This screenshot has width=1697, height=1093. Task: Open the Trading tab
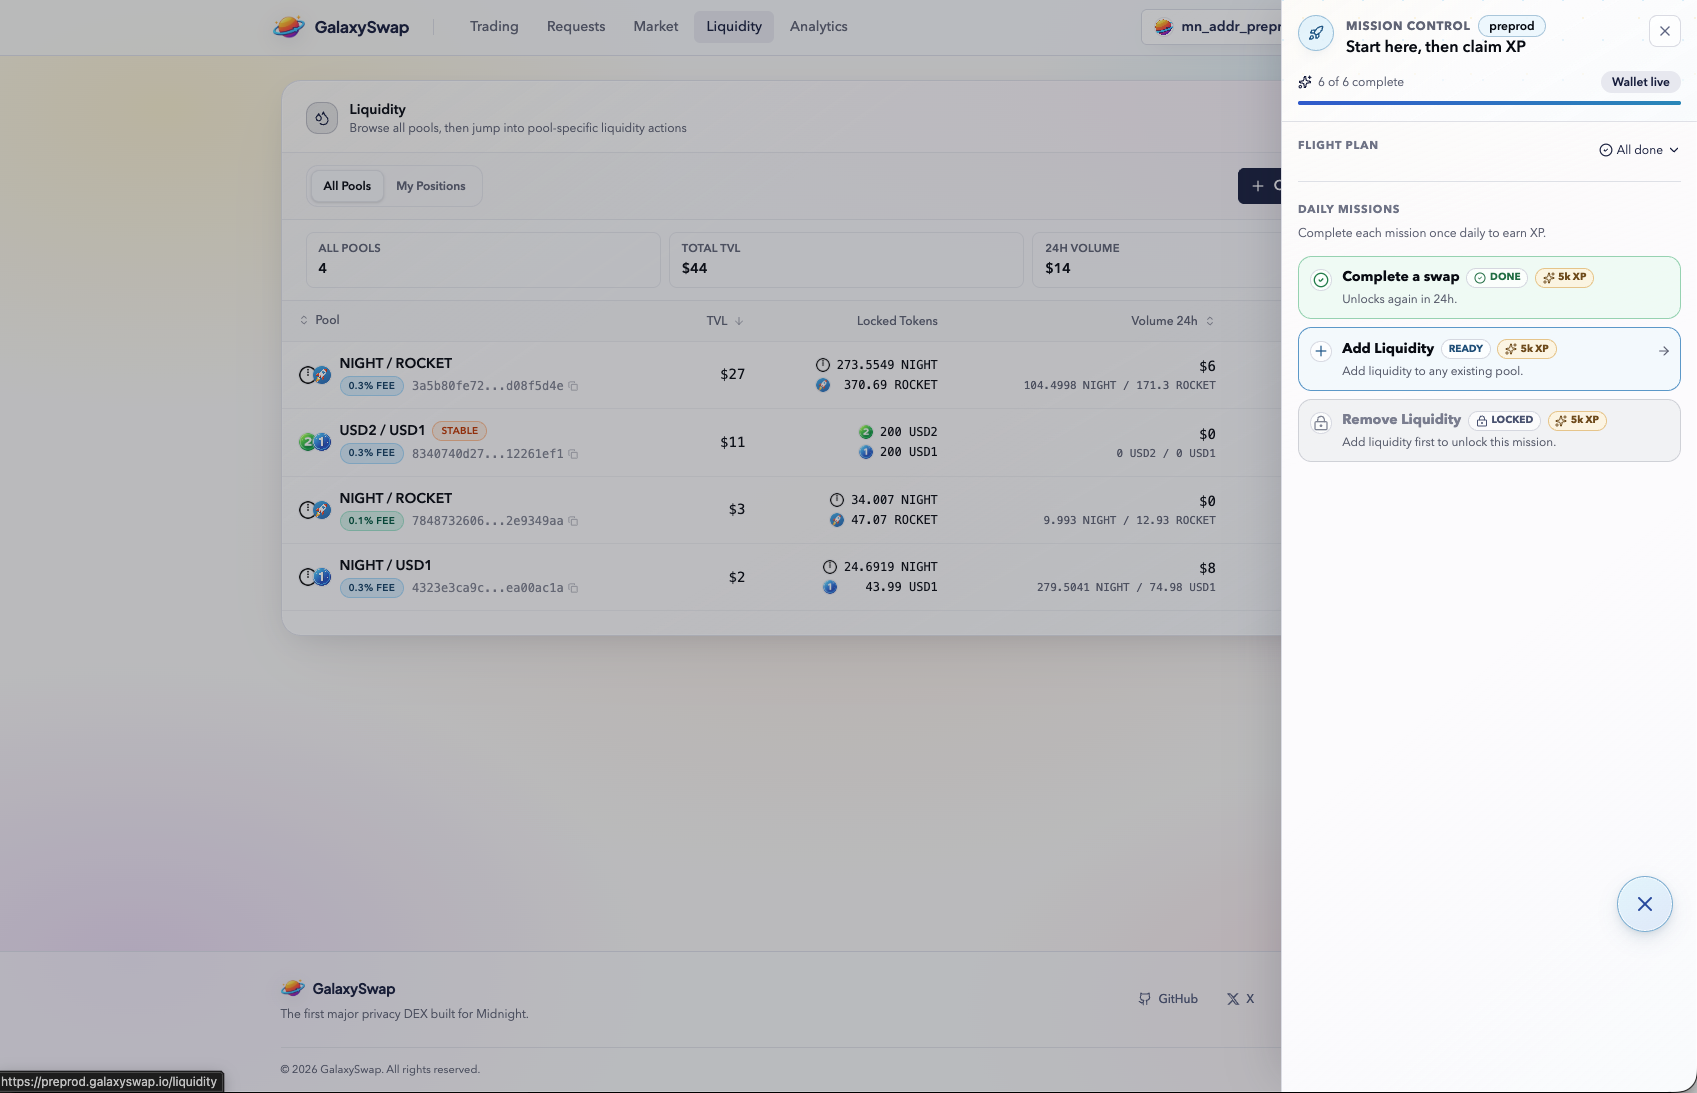point(494,27)
